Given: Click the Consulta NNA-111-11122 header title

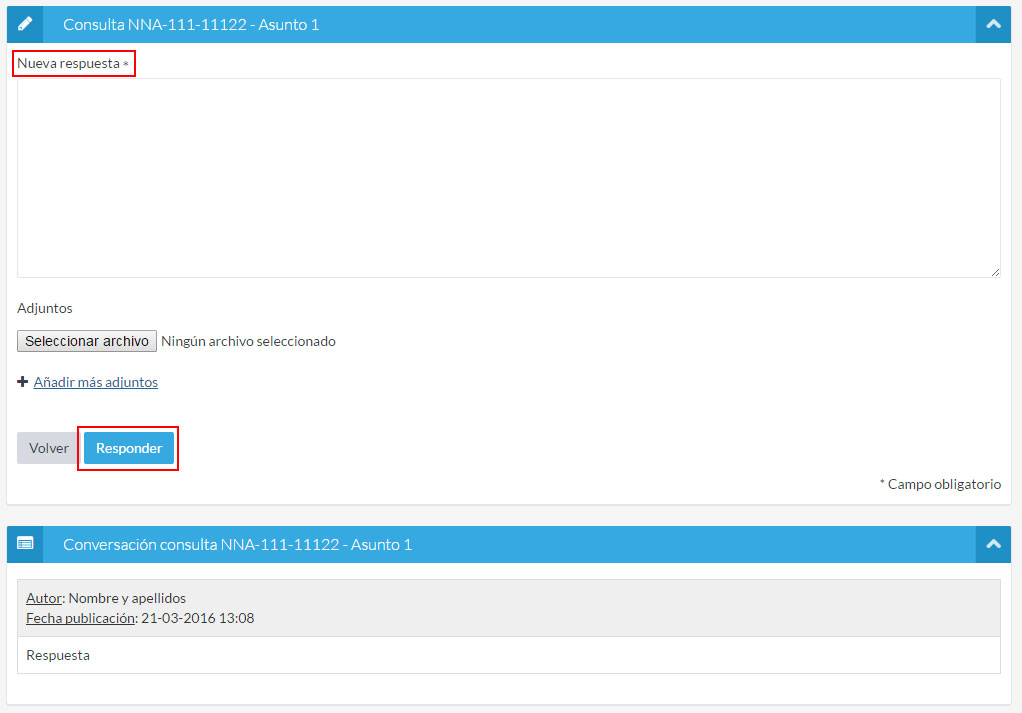Looking at the screenshot, I should pyautogui.click(x=191, y=24).
